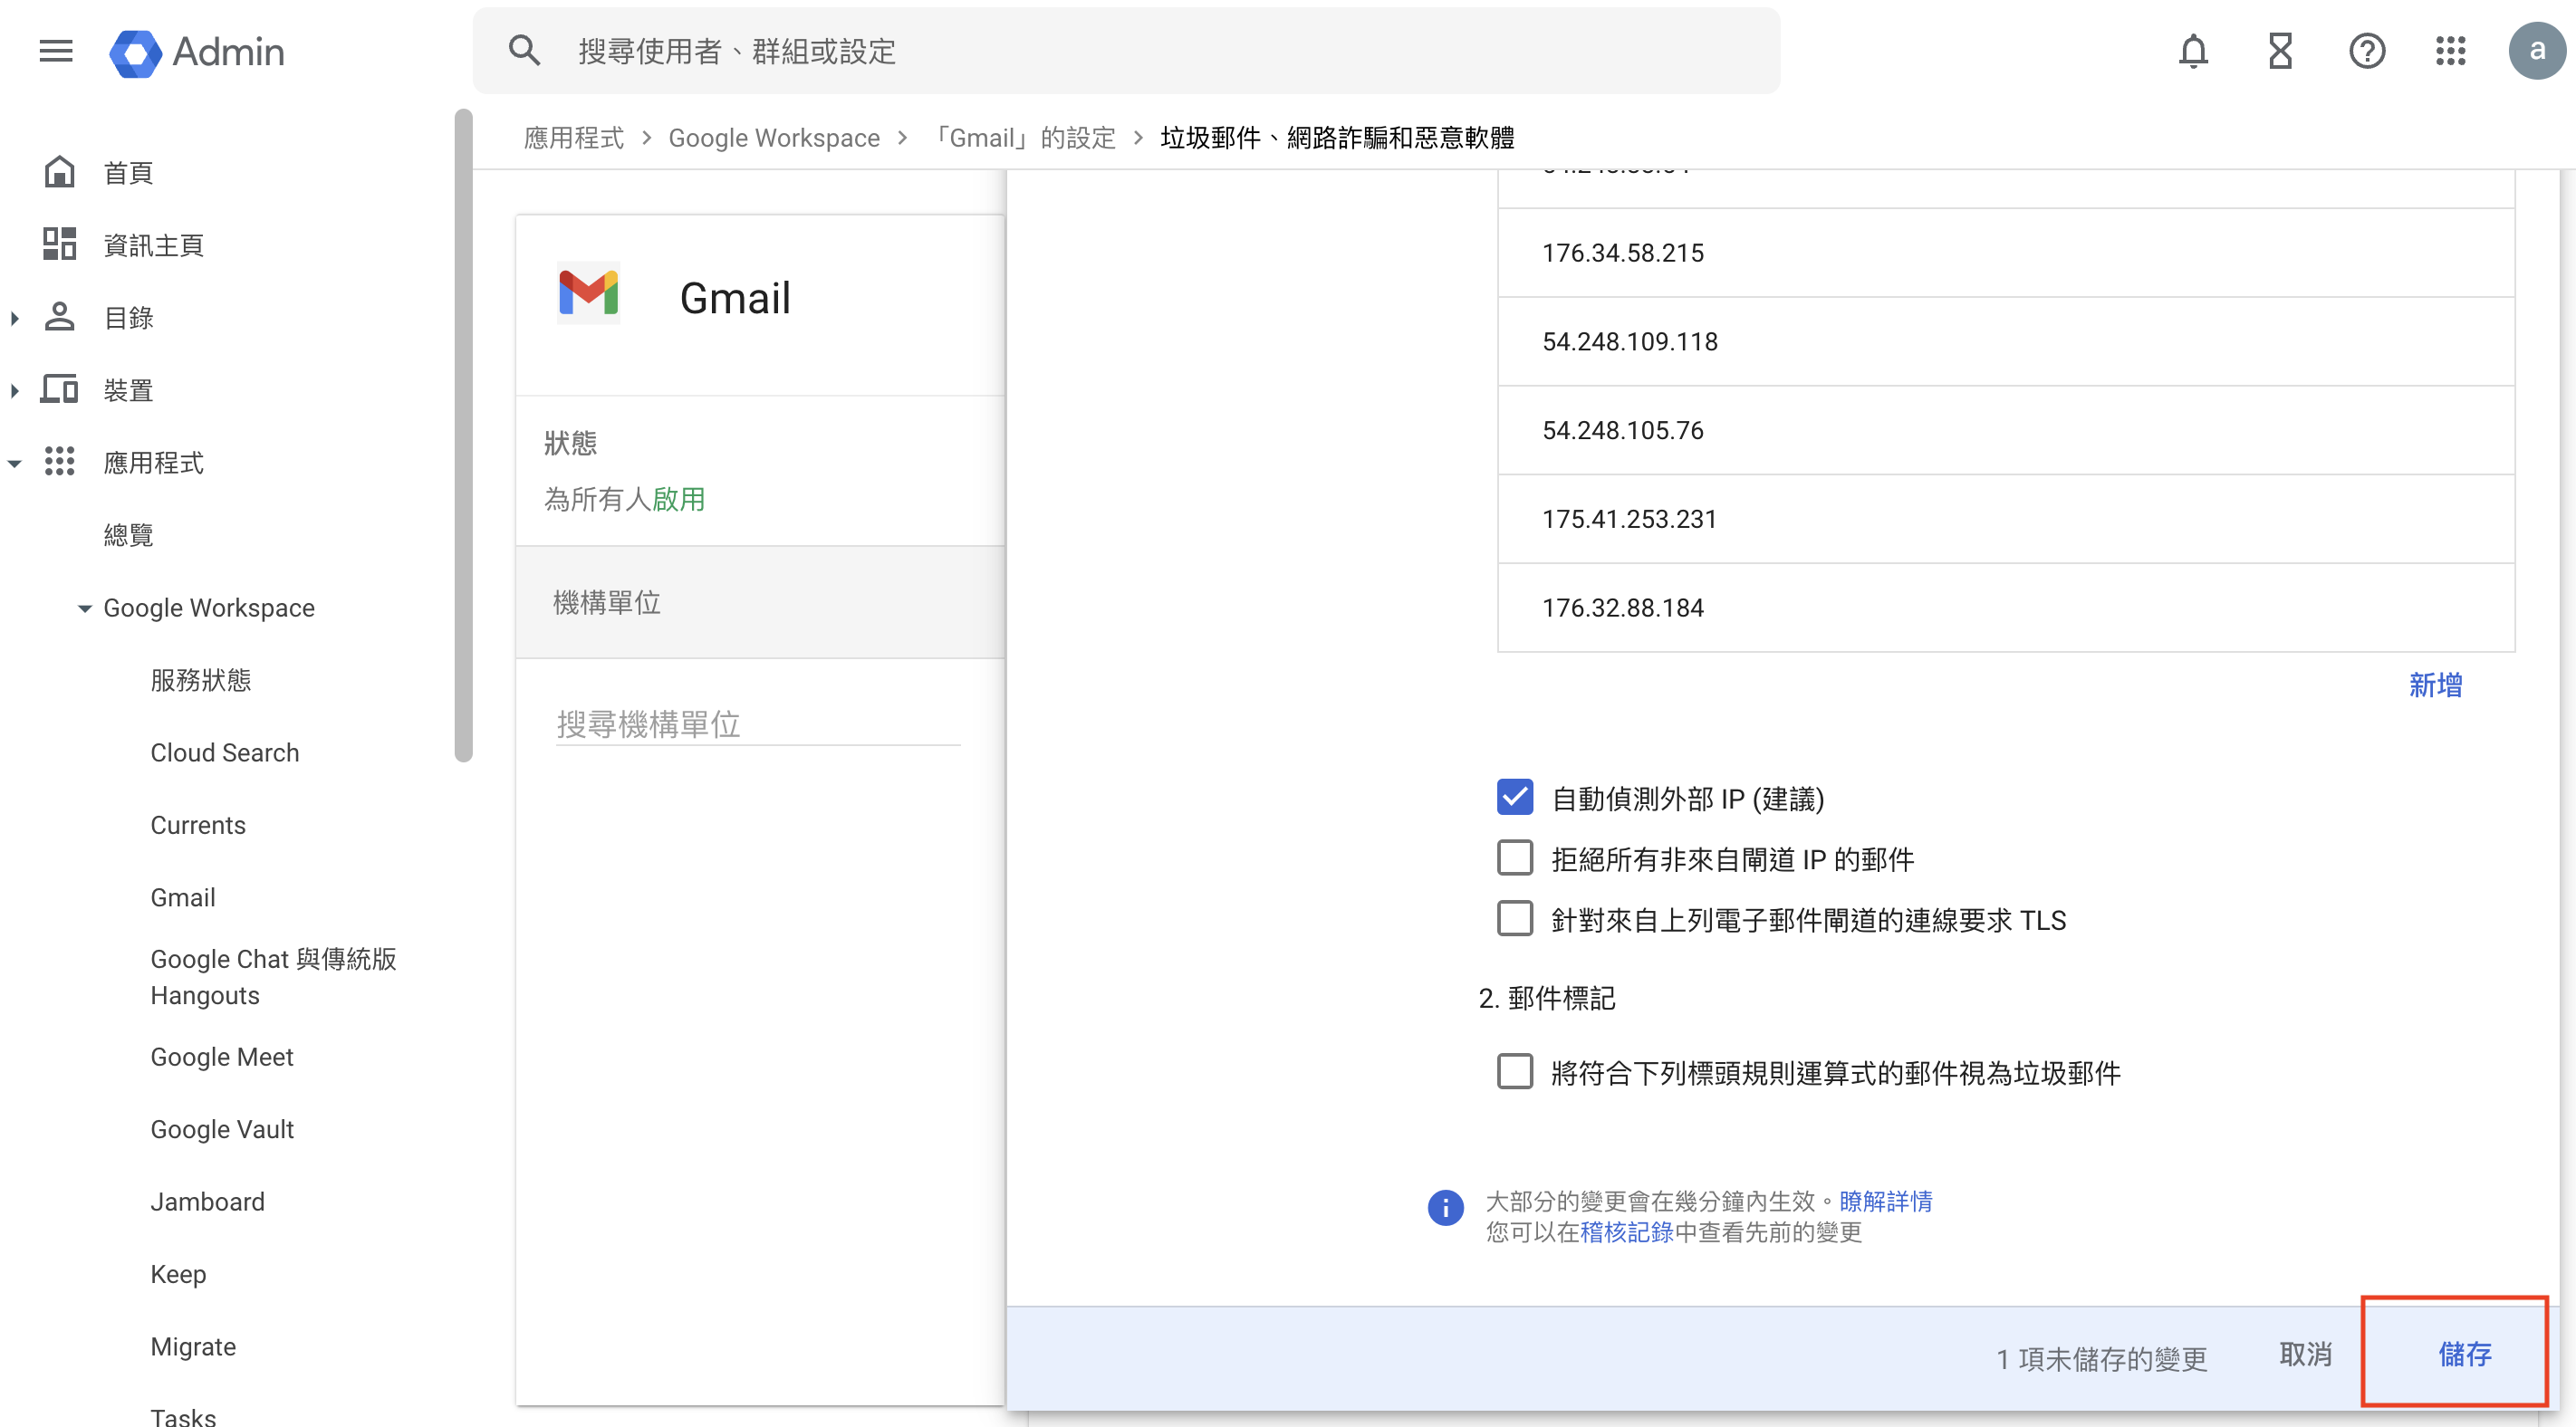Open the 瞭解詳情 link
The height and width of the screenshot is (1427, 2576).
1885,1201
